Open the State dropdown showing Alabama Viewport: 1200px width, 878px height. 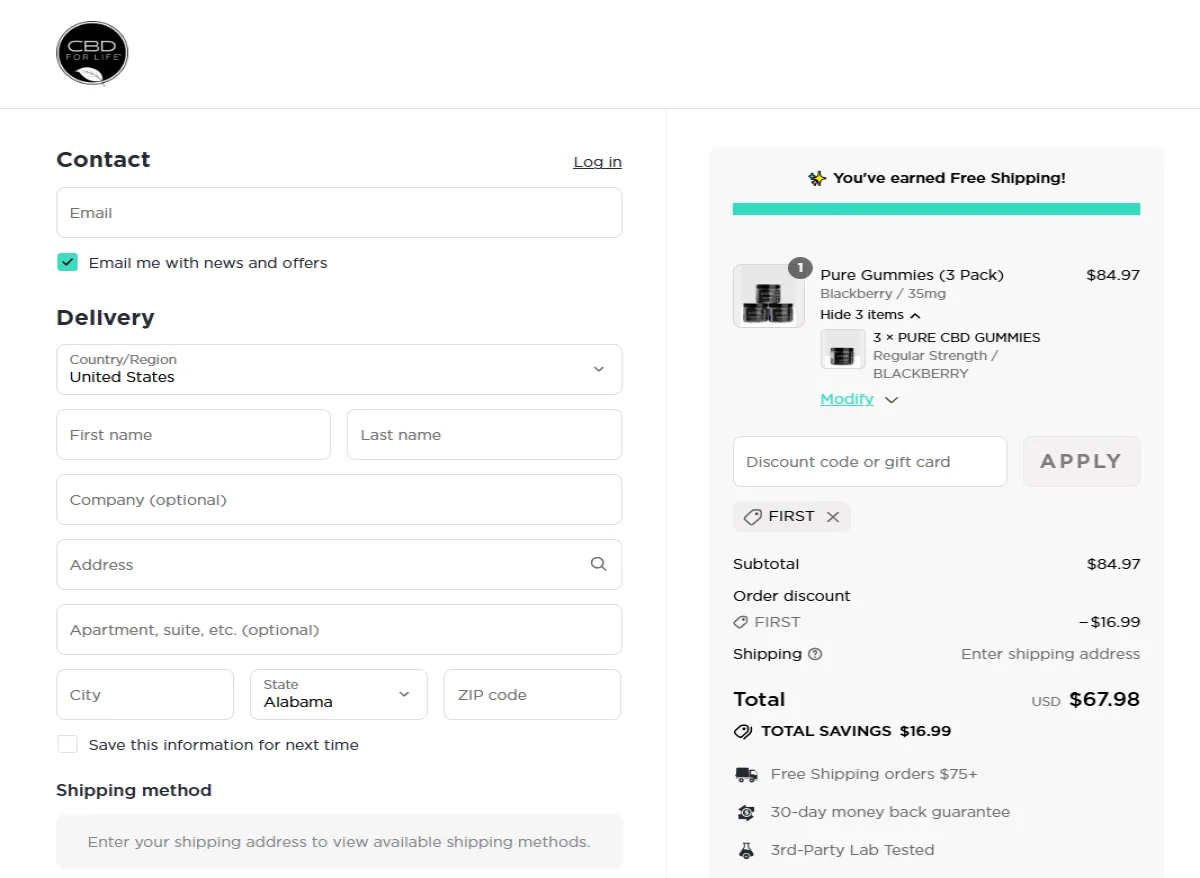coord(338,694)
